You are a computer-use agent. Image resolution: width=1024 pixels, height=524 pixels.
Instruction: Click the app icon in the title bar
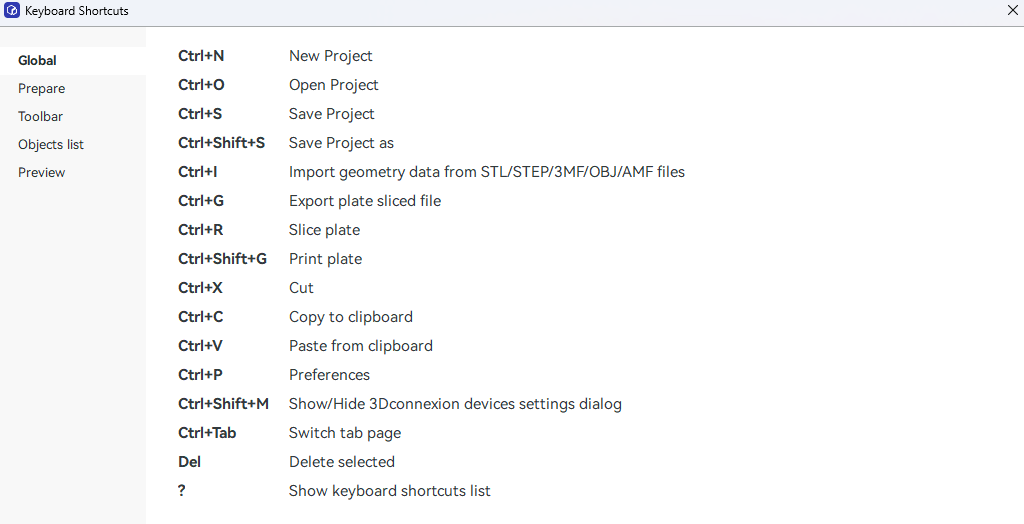tap(12, 11)
